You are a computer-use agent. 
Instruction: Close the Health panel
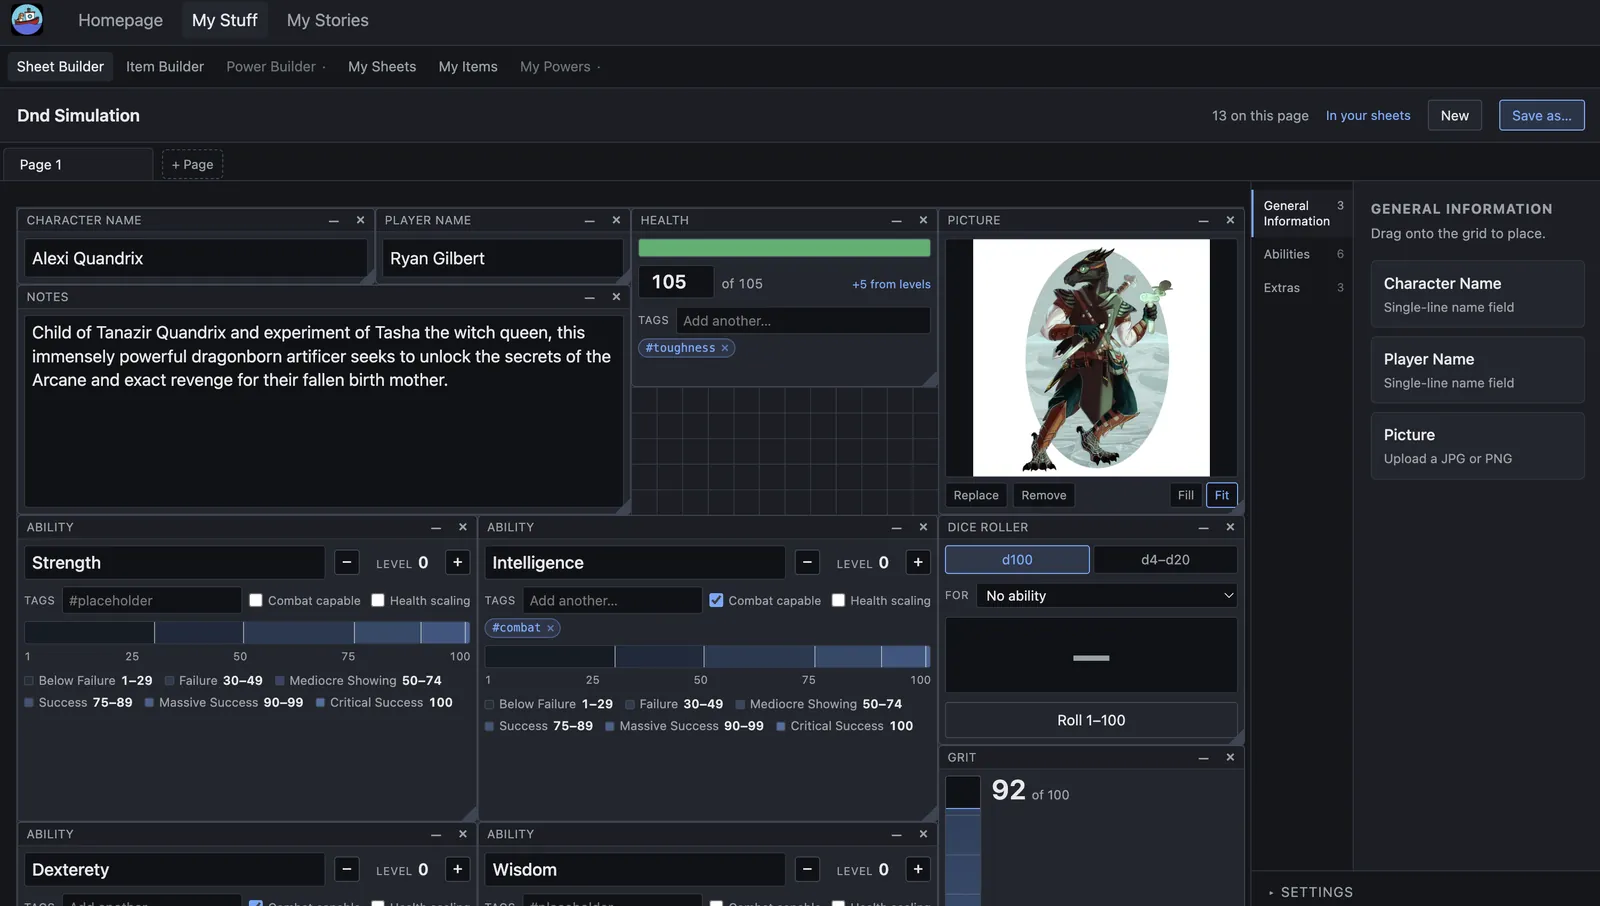923,220
